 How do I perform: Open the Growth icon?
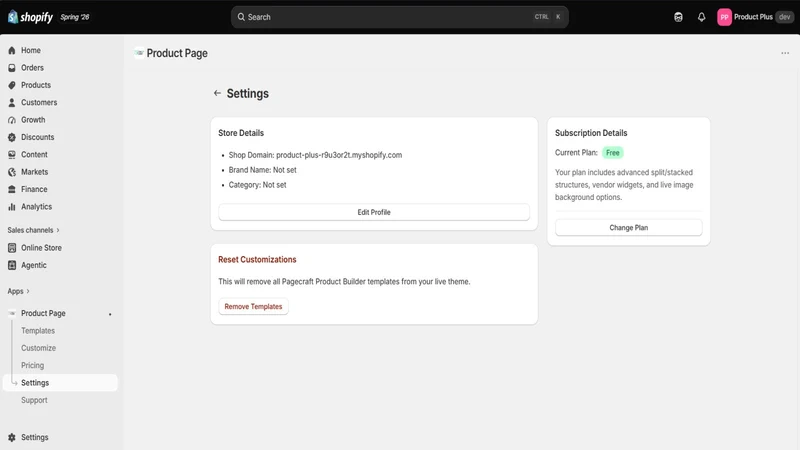[12, 120]
